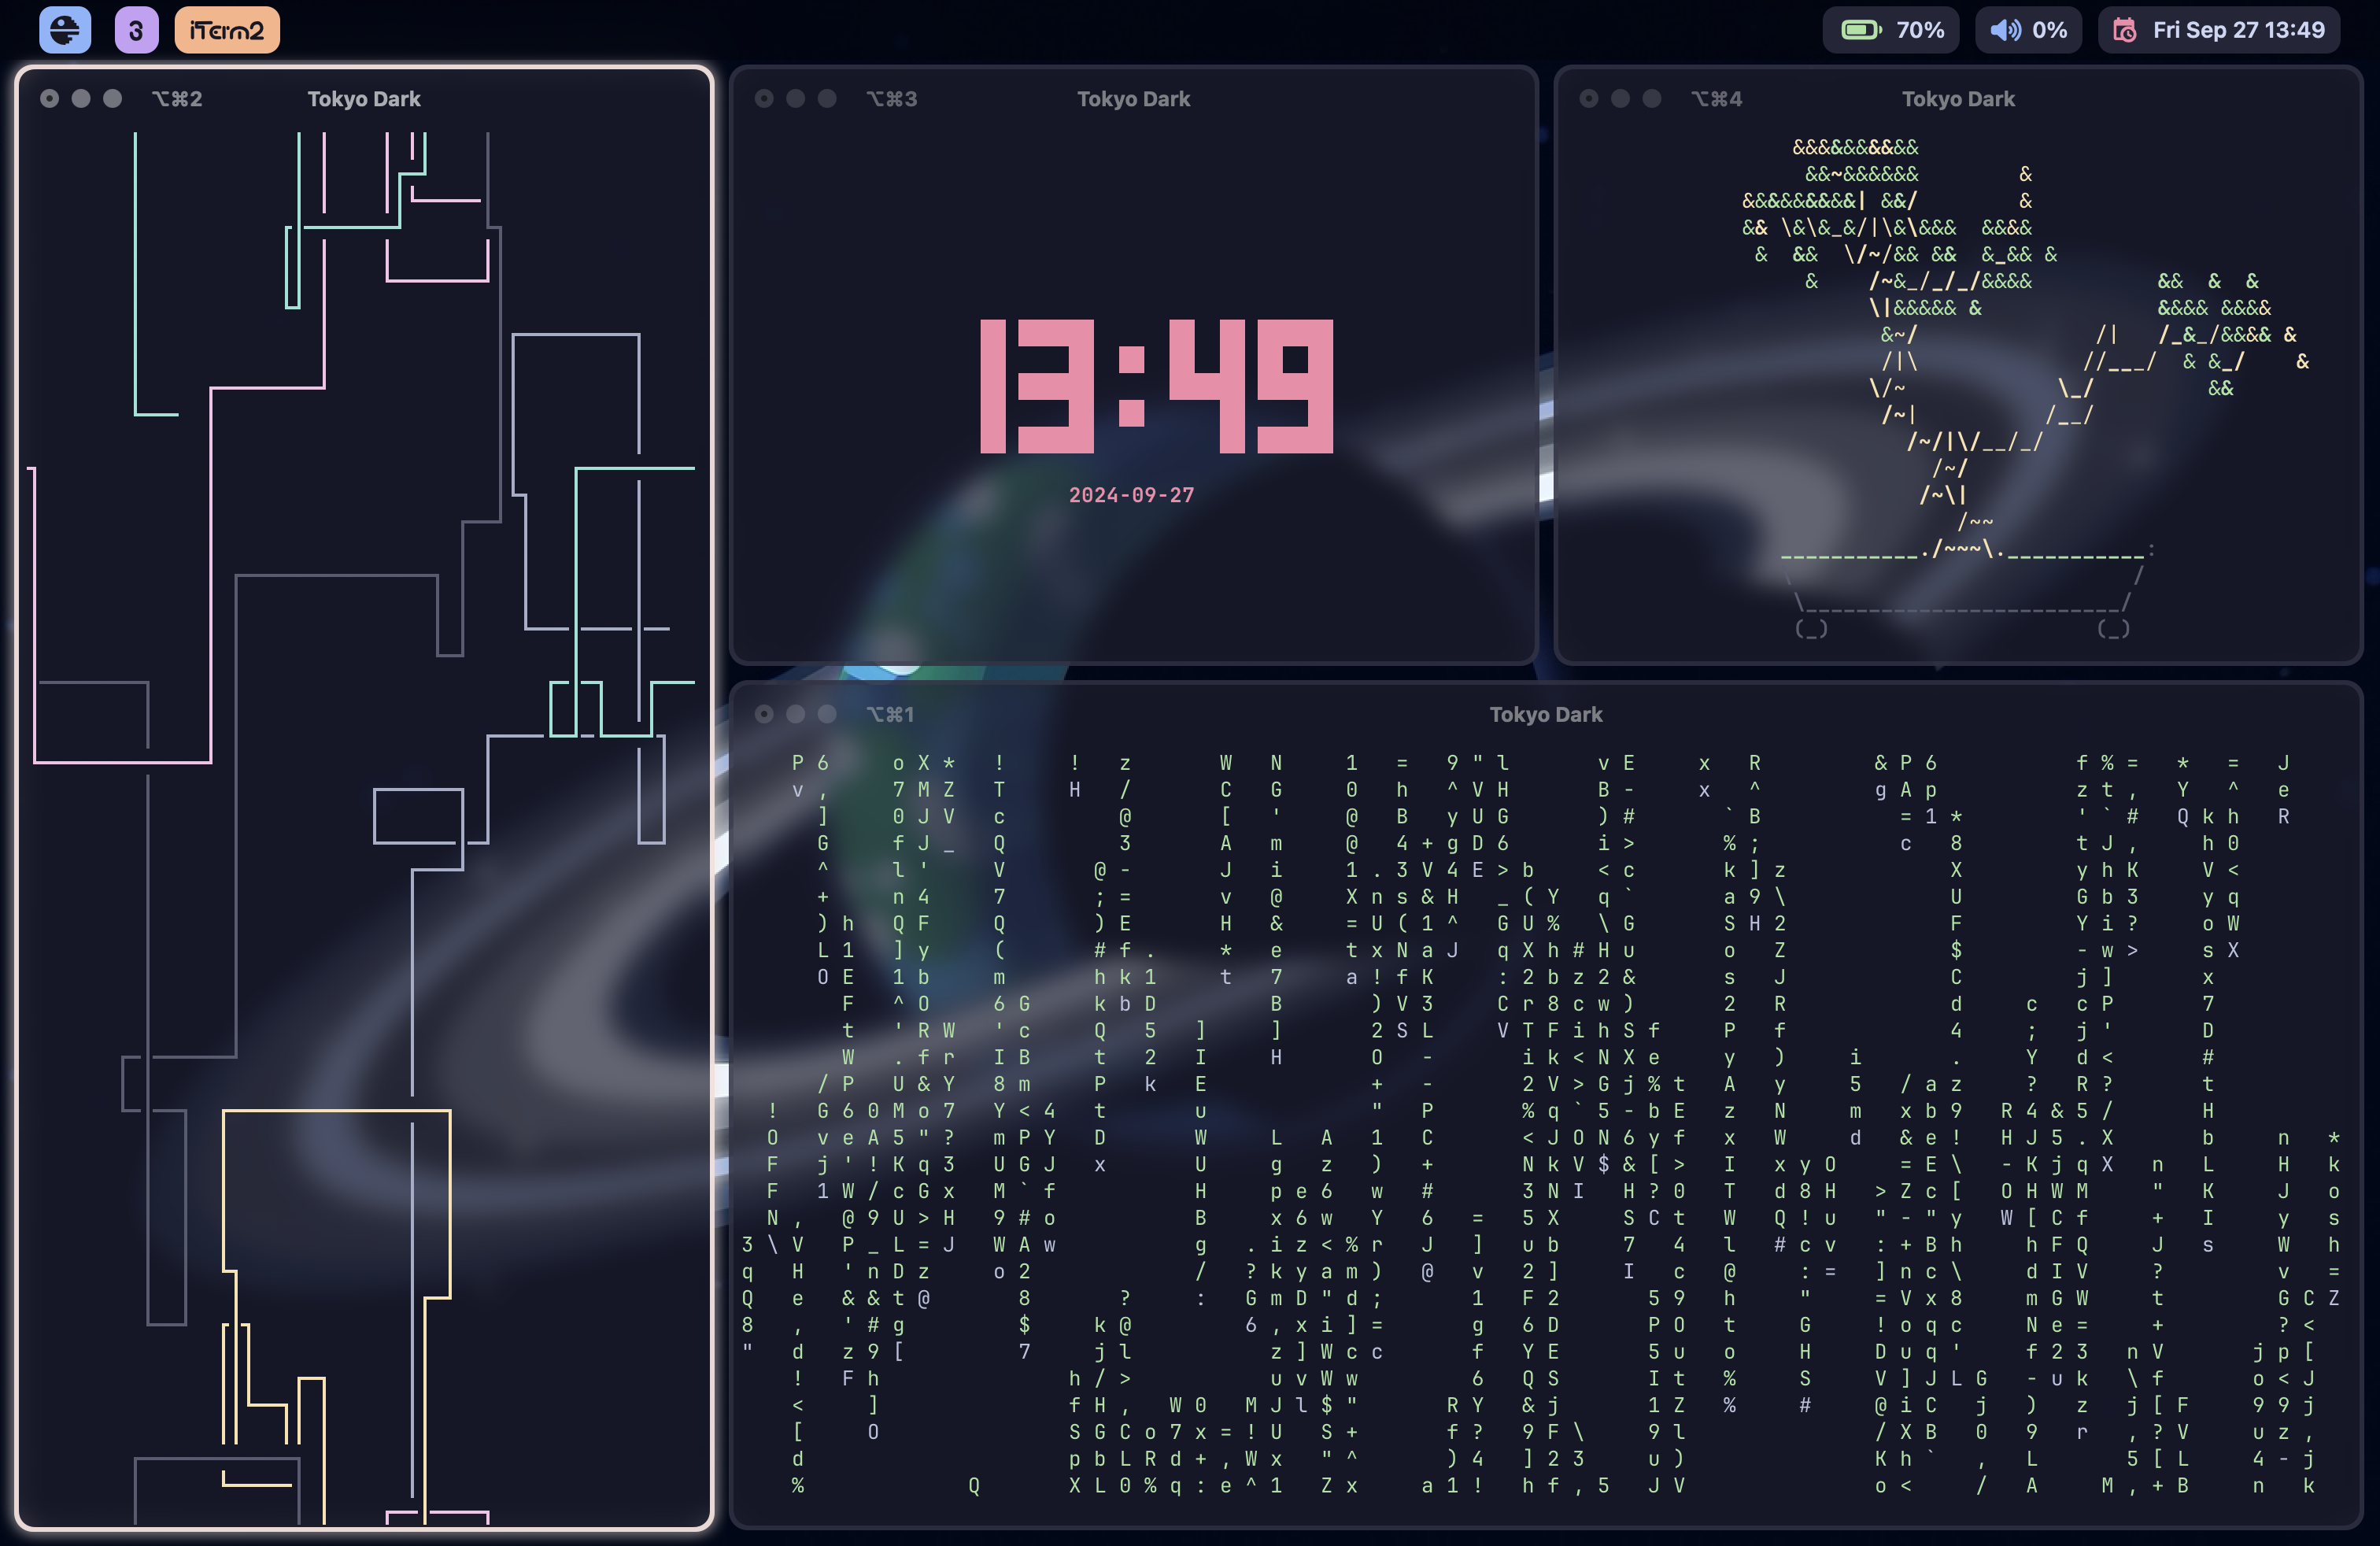Screen dimensions: 2380x1546
Task: Click the Tokyo Dark title of ⌥⌘2 window
Action: click(364, 99)
